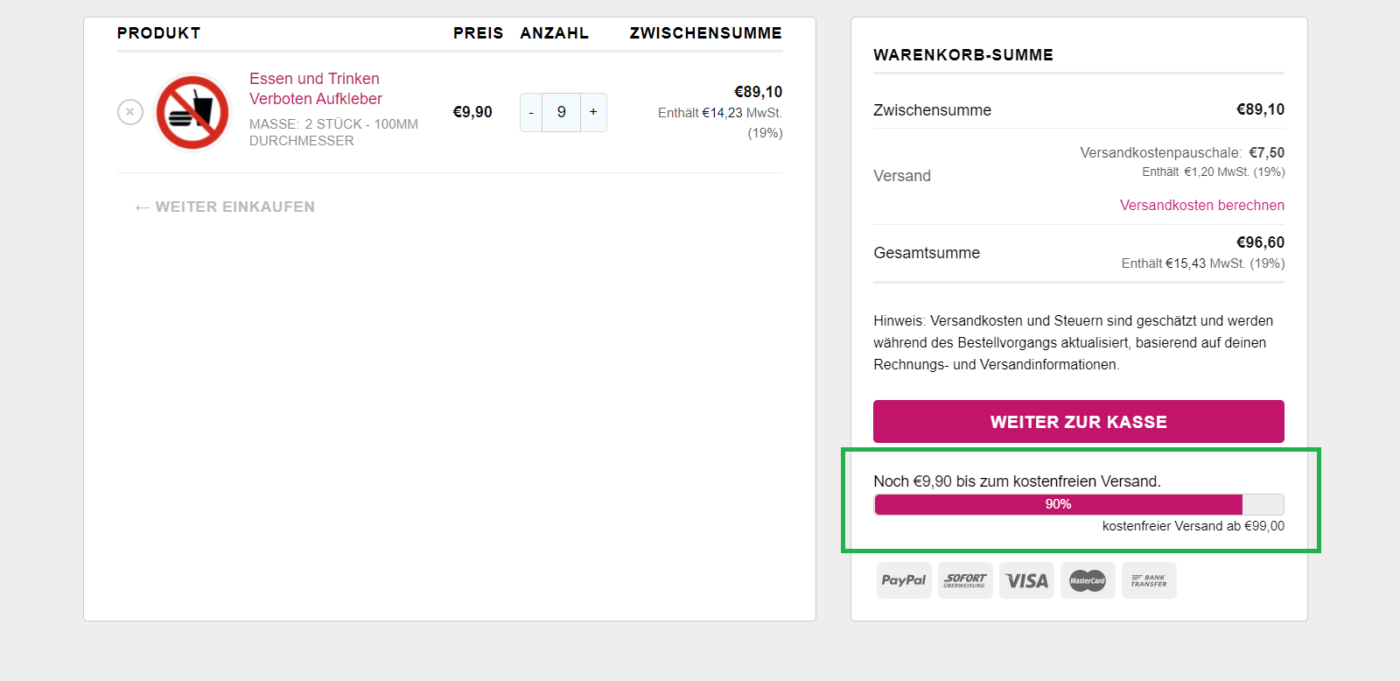Go back via Weiter Einkaufen link
This screenshot has width=1400, height=681.
[x=225, y=207]
